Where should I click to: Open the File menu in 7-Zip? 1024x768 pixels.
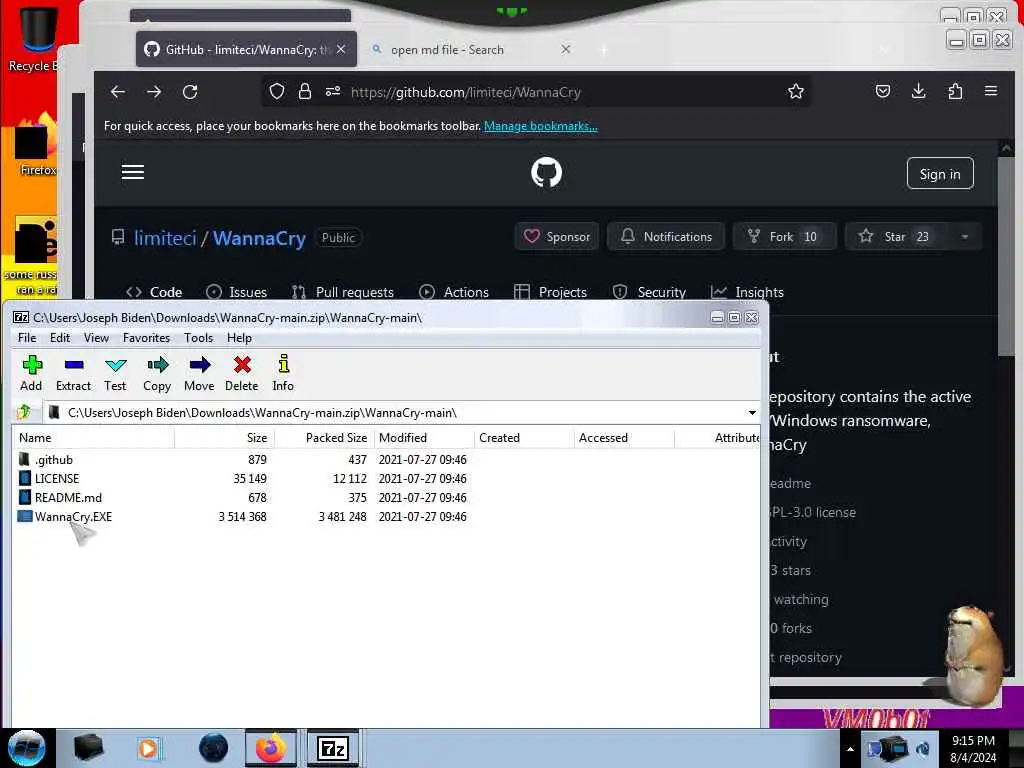click(27, 338)
